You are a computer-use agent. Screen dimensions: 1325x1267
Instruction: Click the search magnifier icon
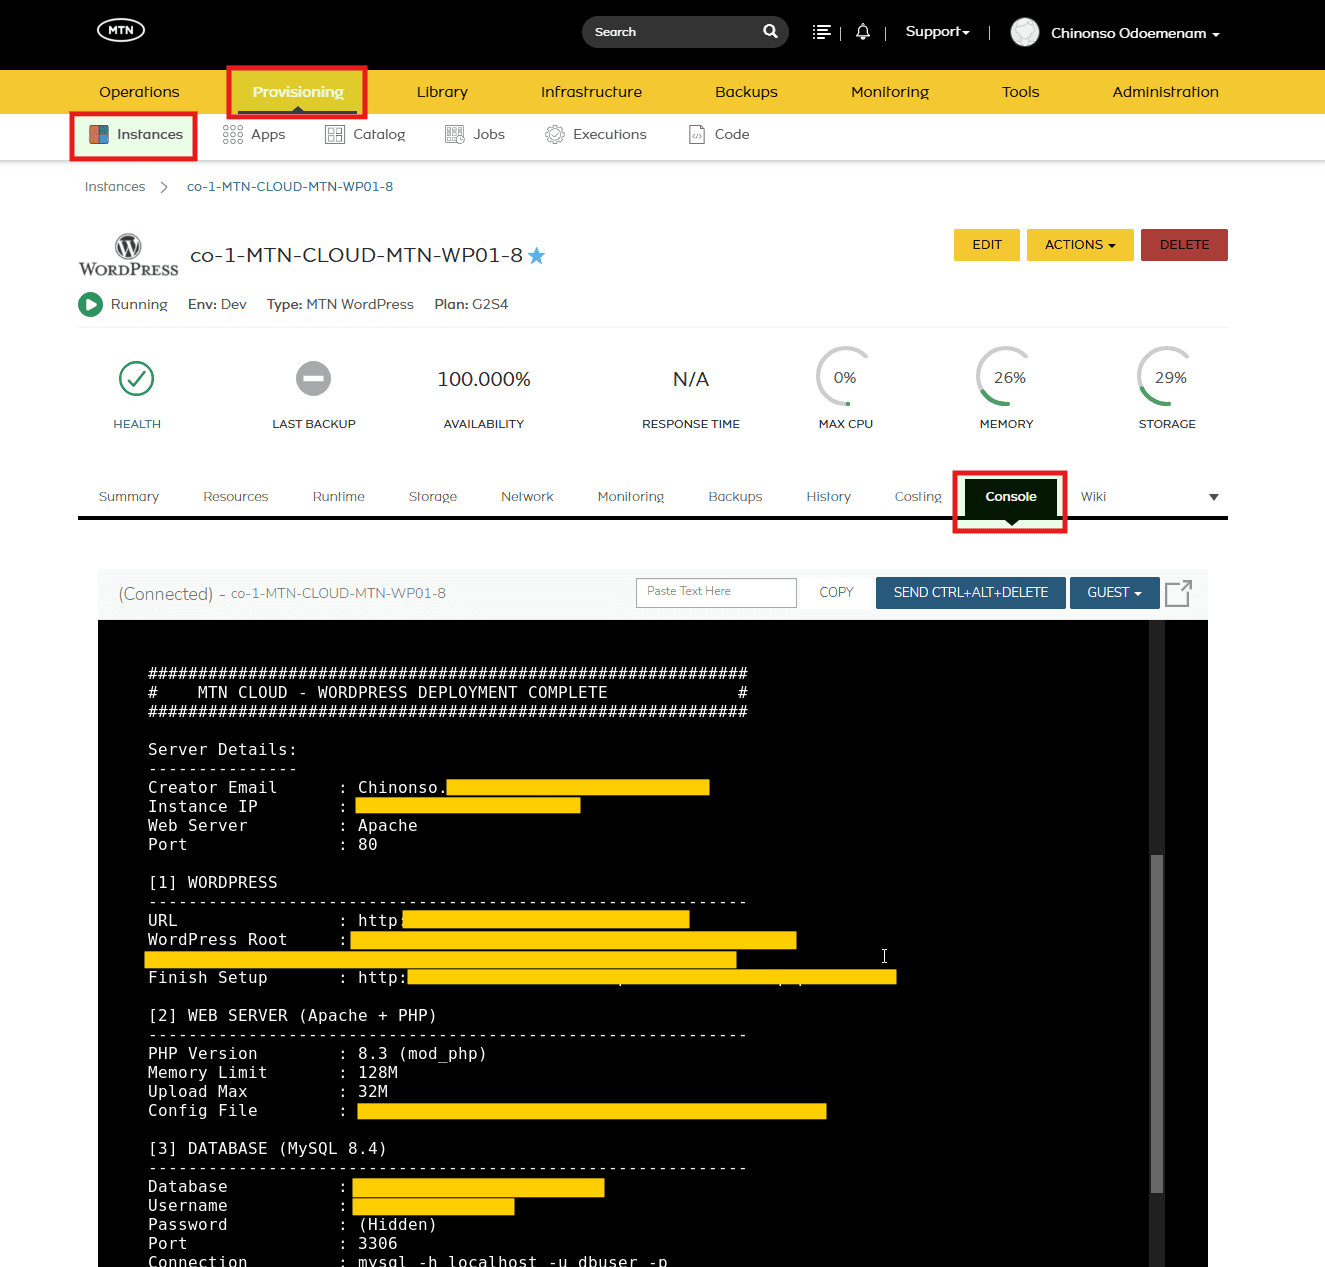coord(770,31)
